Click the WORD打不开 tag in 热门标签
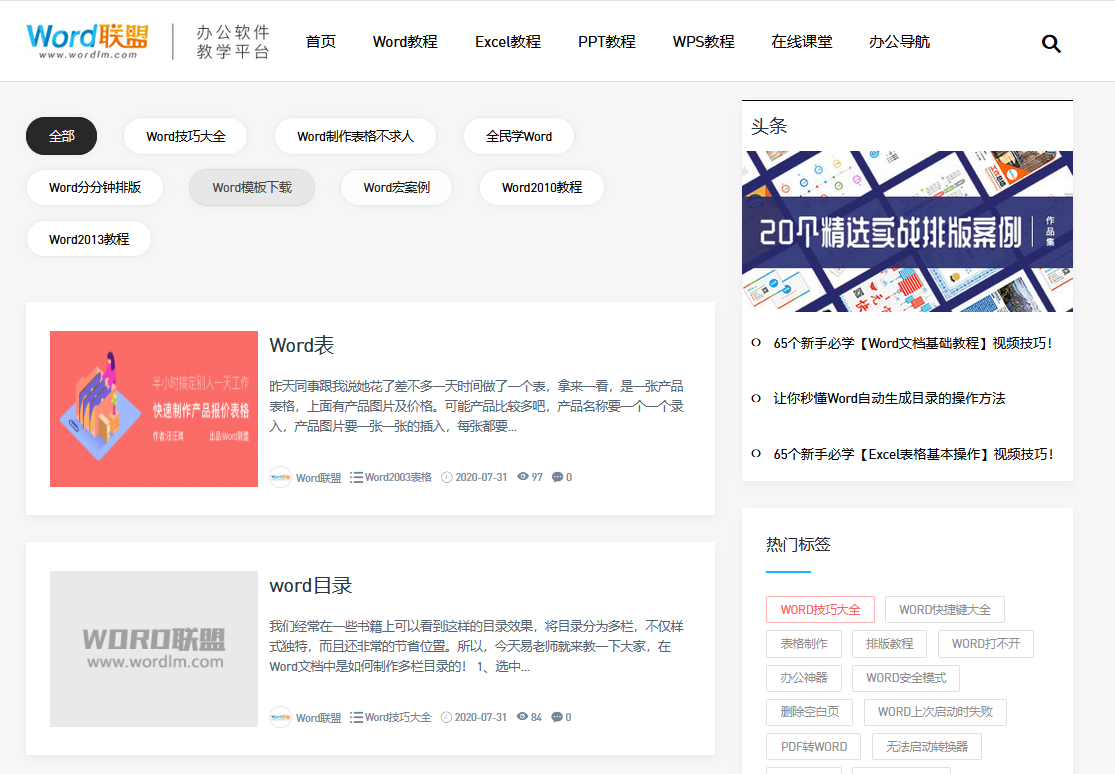 pyautogui.click(x=986, y=644)
